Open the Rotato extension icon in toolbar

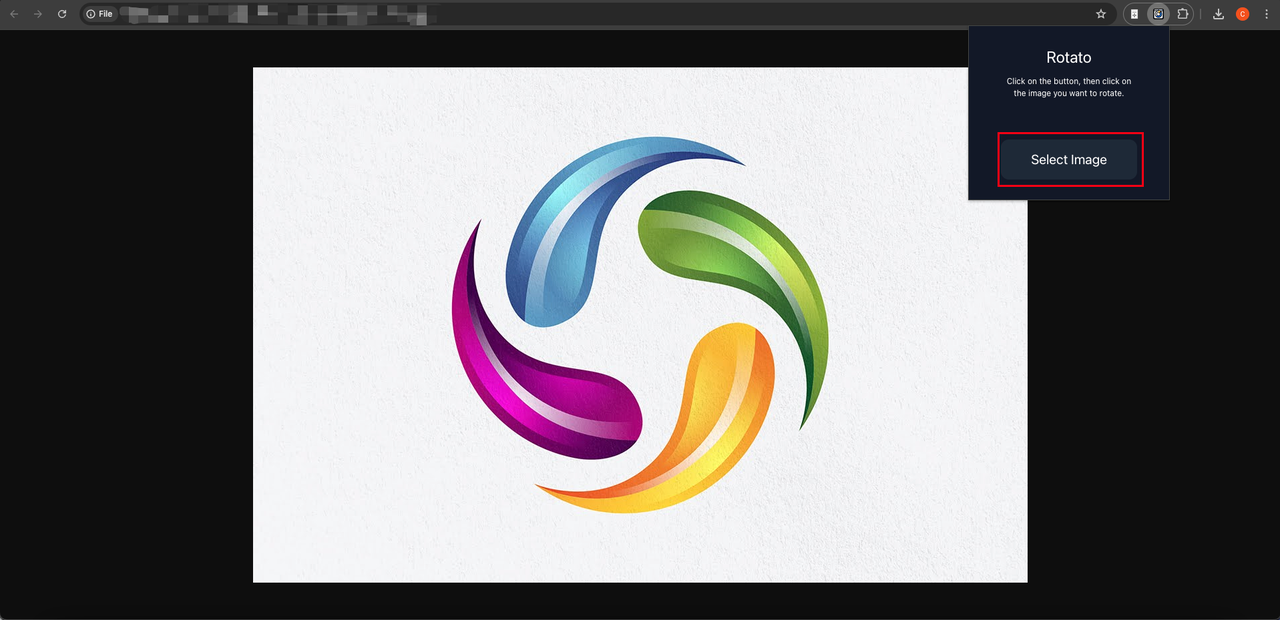[x=1158, y=14]
